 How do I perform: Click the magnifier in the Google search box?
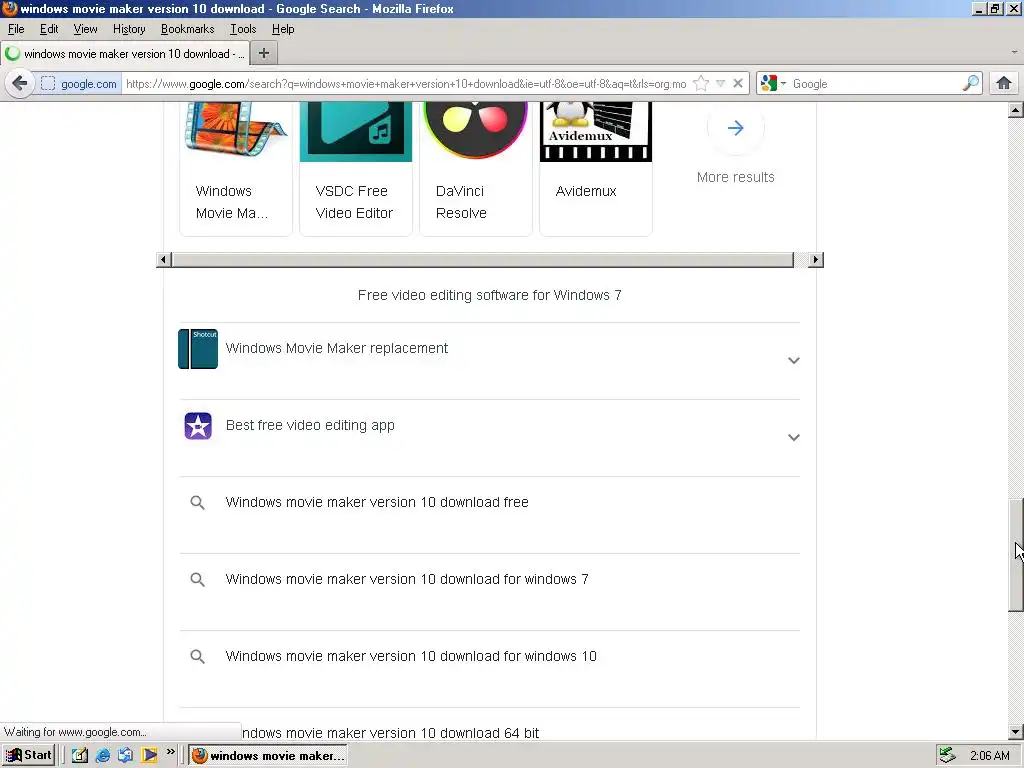pos(970,84)
